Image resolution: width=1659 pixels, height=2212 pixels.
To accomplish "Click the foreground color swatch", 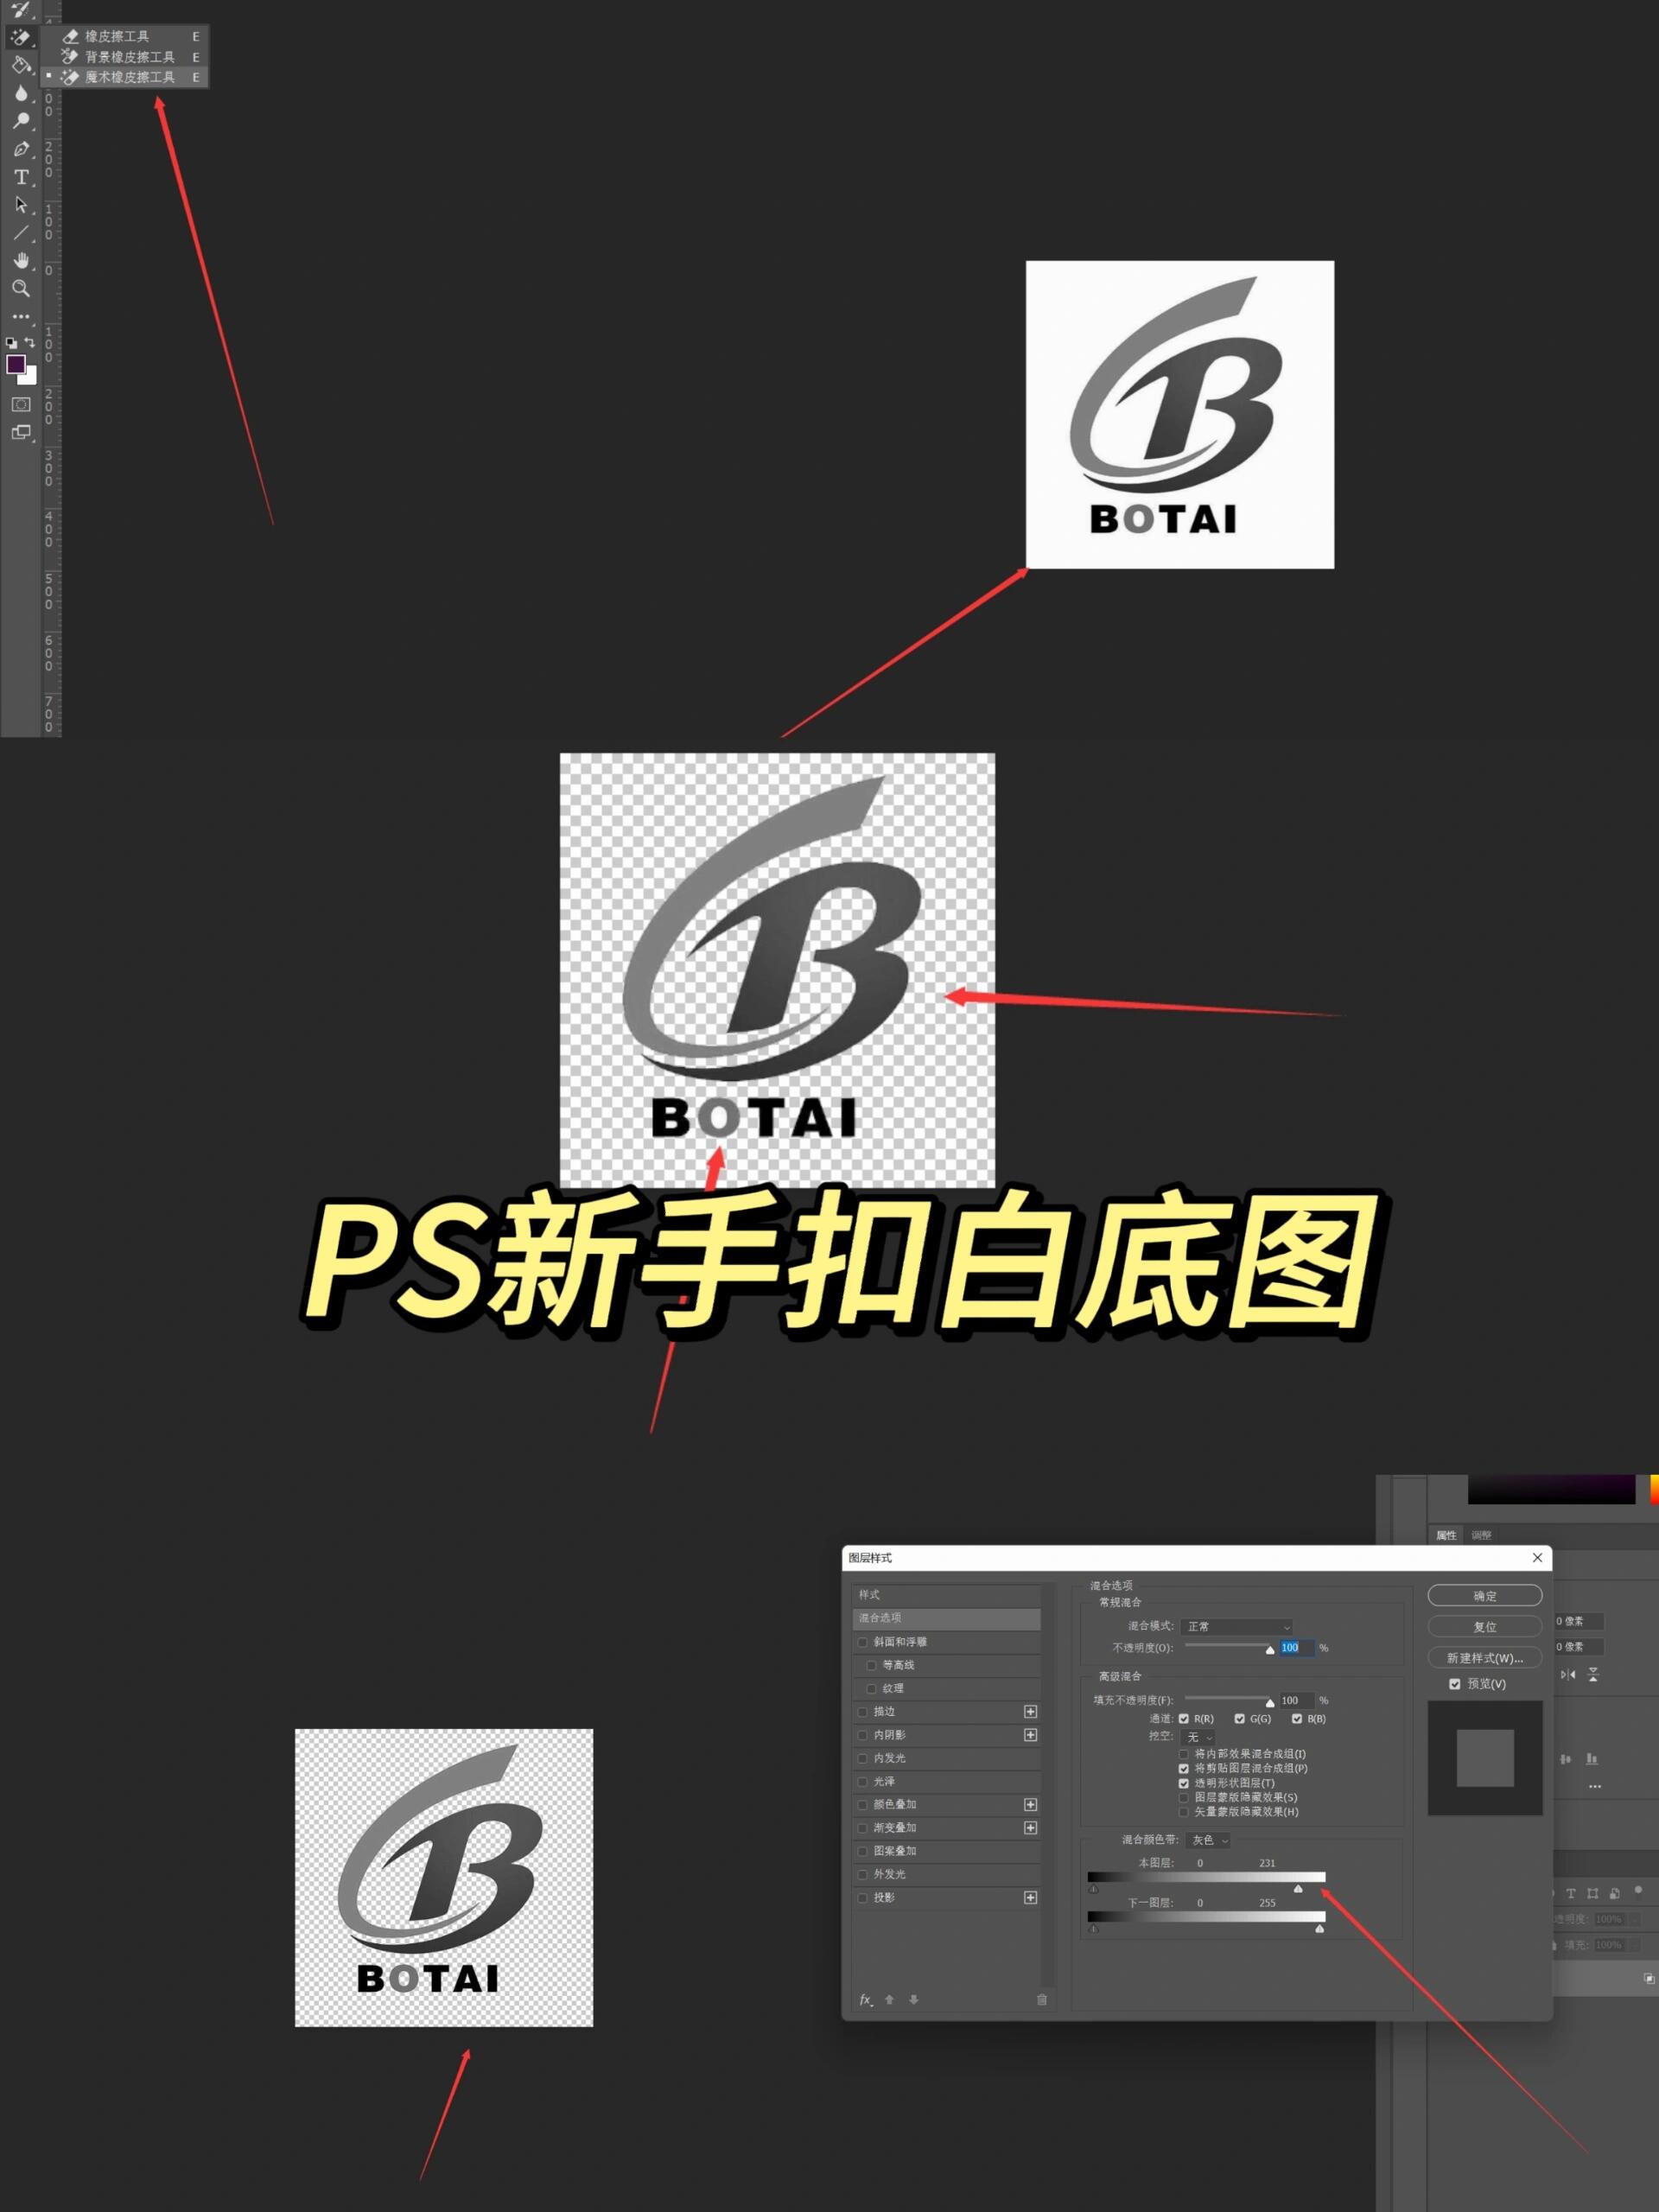I will point(15,364).
